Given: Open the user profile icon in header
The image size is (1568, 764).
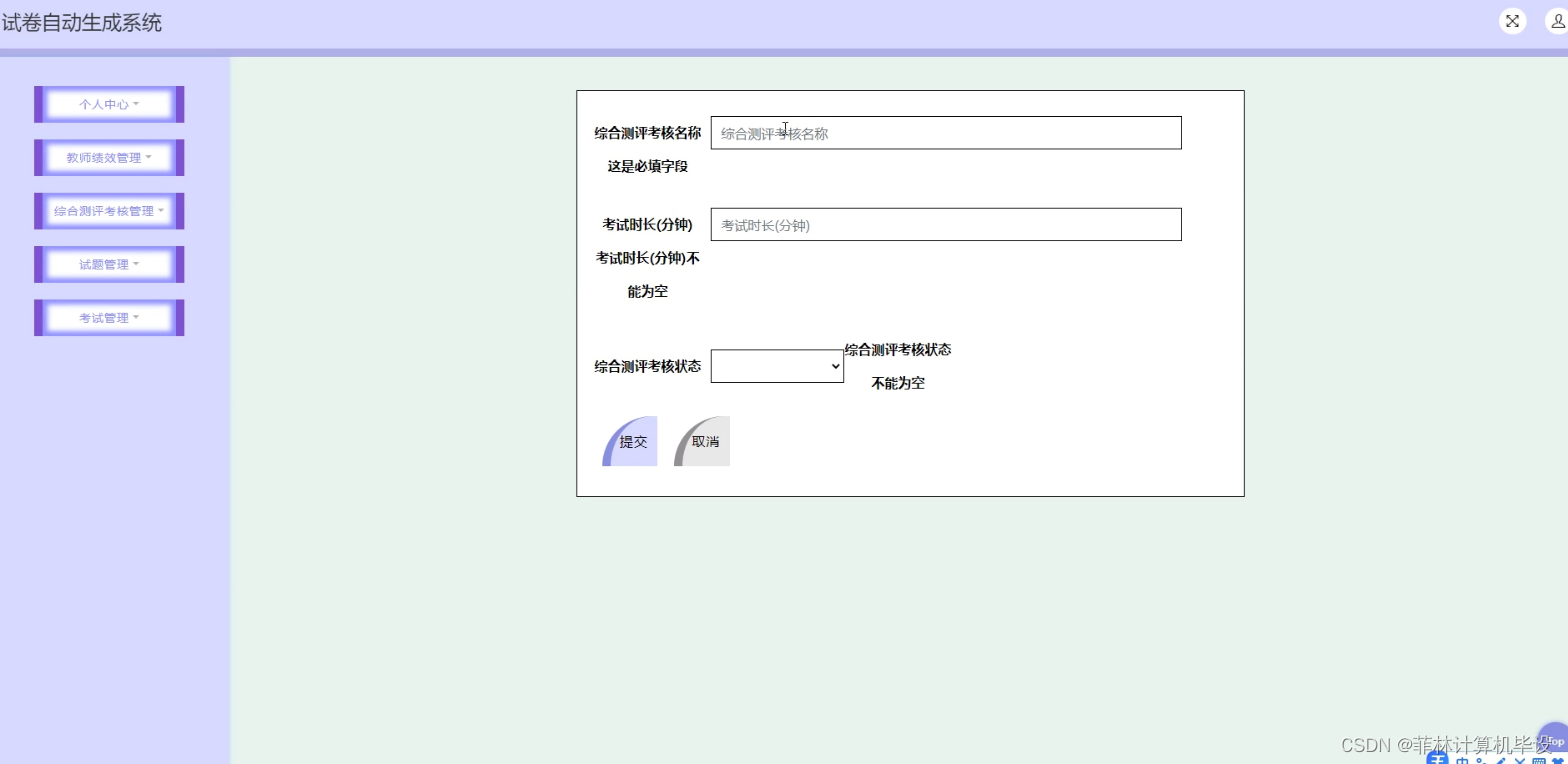Looking at the screenshot, I should [1557, 21].
